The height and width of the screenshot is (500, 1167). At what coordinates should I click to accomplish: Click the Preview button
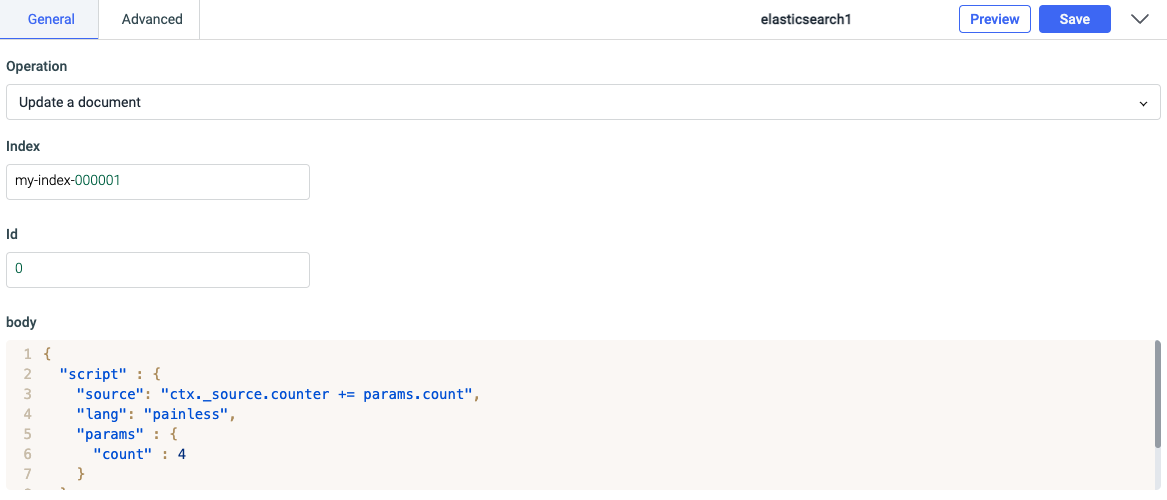coord(994,19)
